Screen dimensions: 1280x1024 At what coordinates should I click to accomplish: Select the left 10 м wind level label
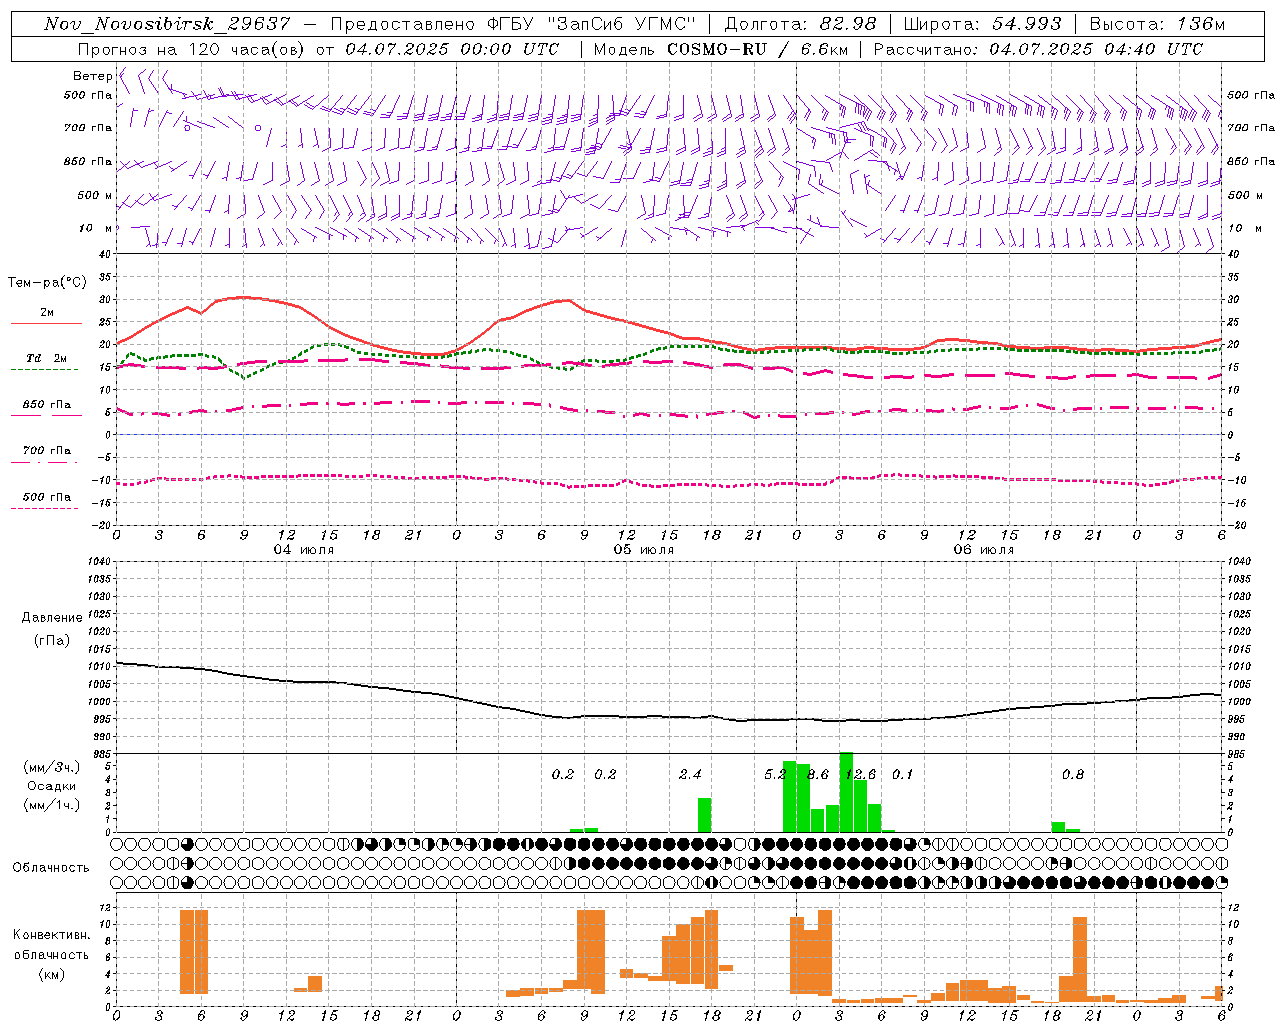(x=96, y=228)
